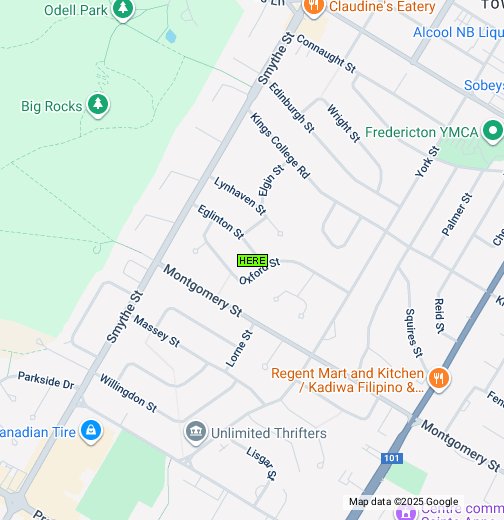Click the Kings College Rd street label
The height and width of the screenshot is (520, 504).
(280, 146)
